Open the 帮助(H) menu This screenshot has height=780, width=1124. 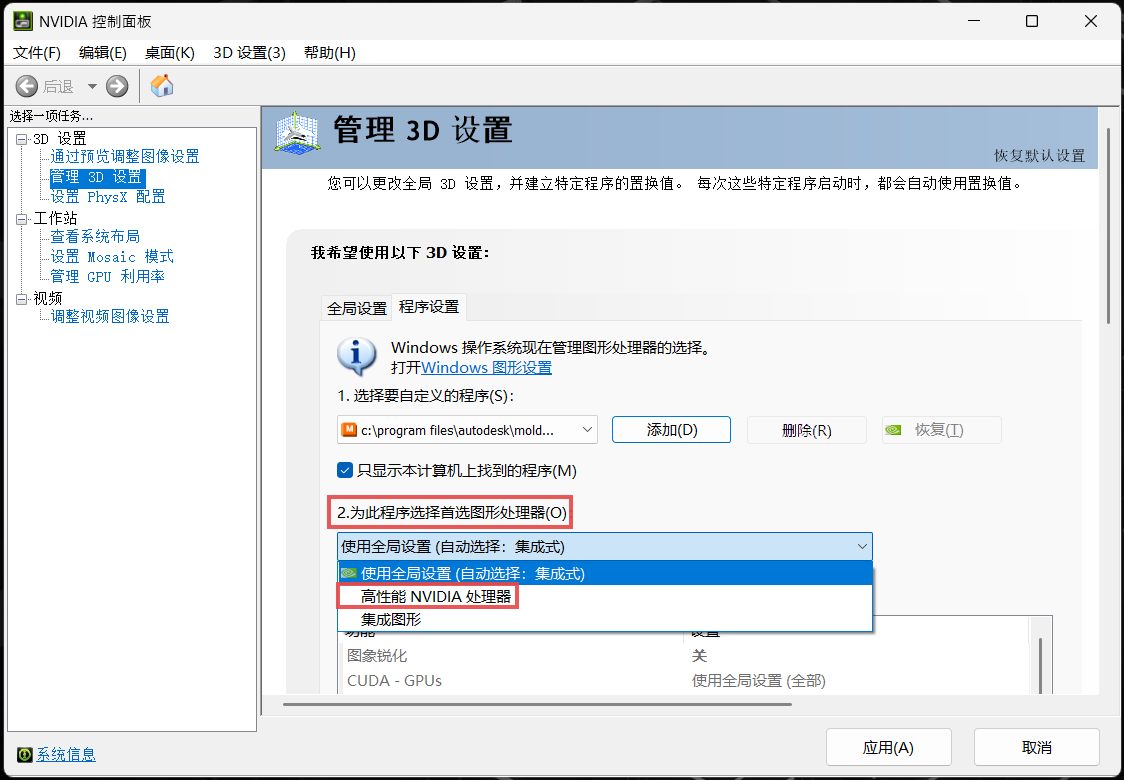329,53
